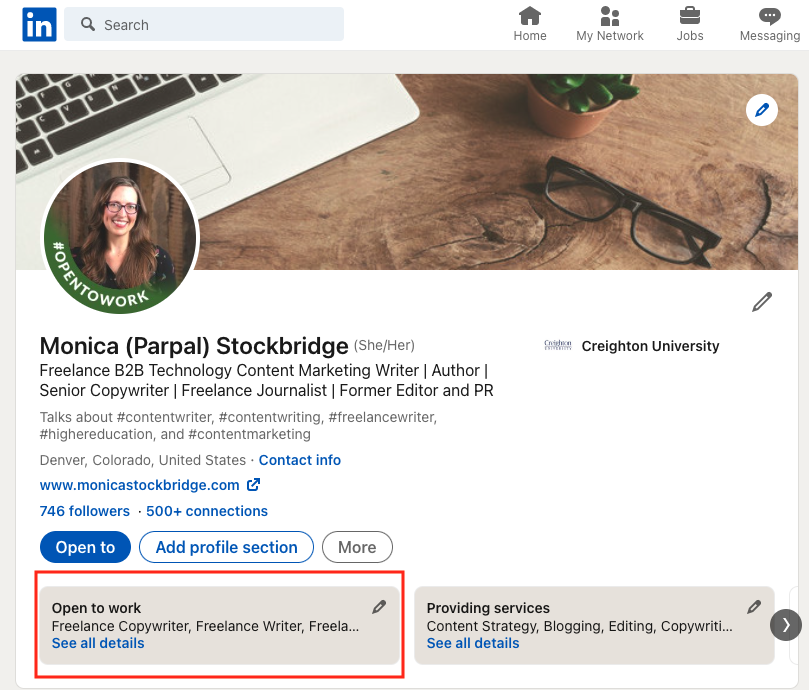809x690 pixels.
Task: Click the search magnifier icon
Action: pyautogui.click(x=88, y=24)
